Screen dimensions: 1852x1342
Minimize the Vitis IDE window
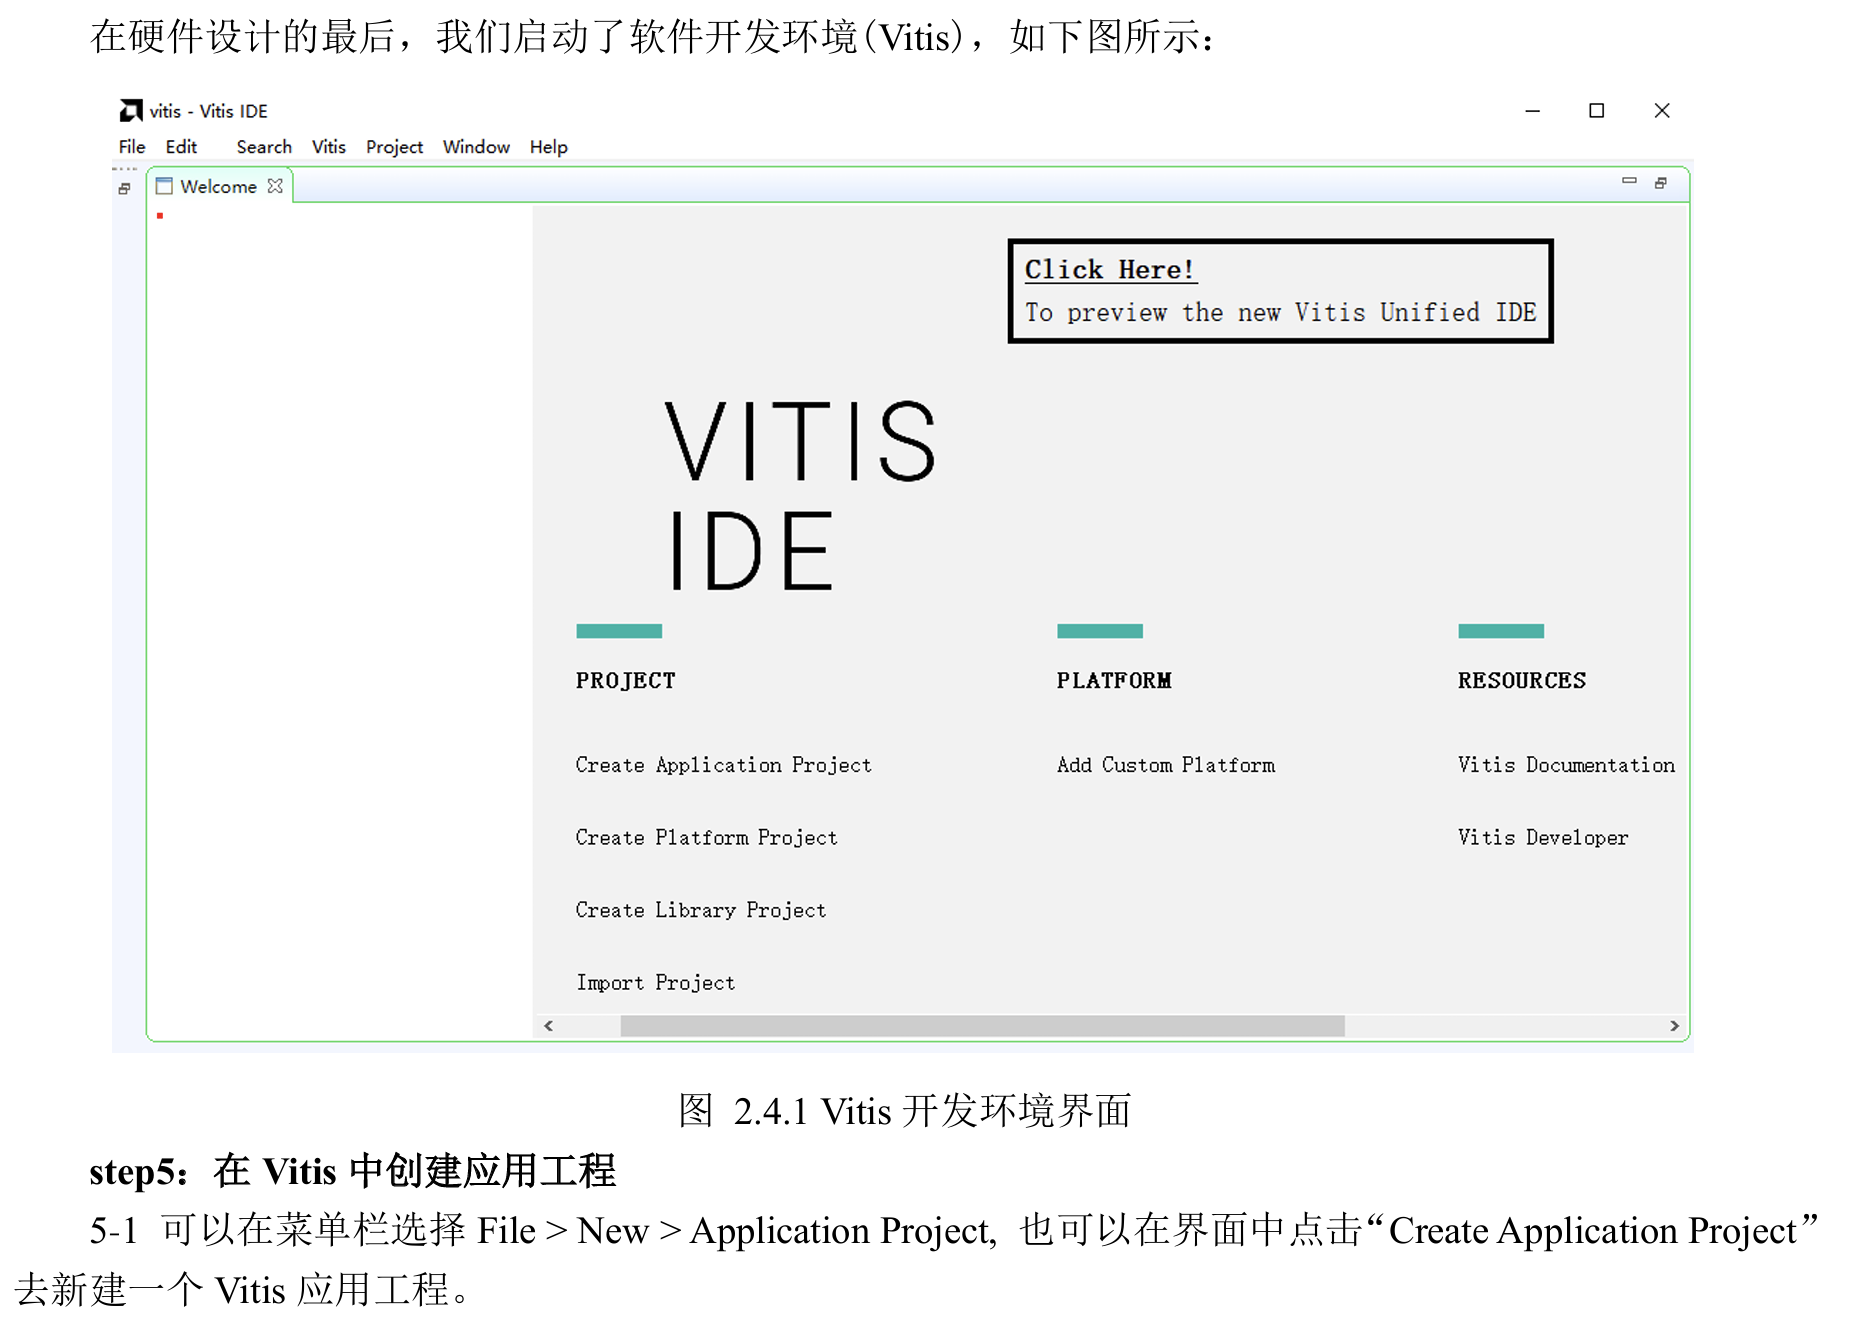(1532, 111)
